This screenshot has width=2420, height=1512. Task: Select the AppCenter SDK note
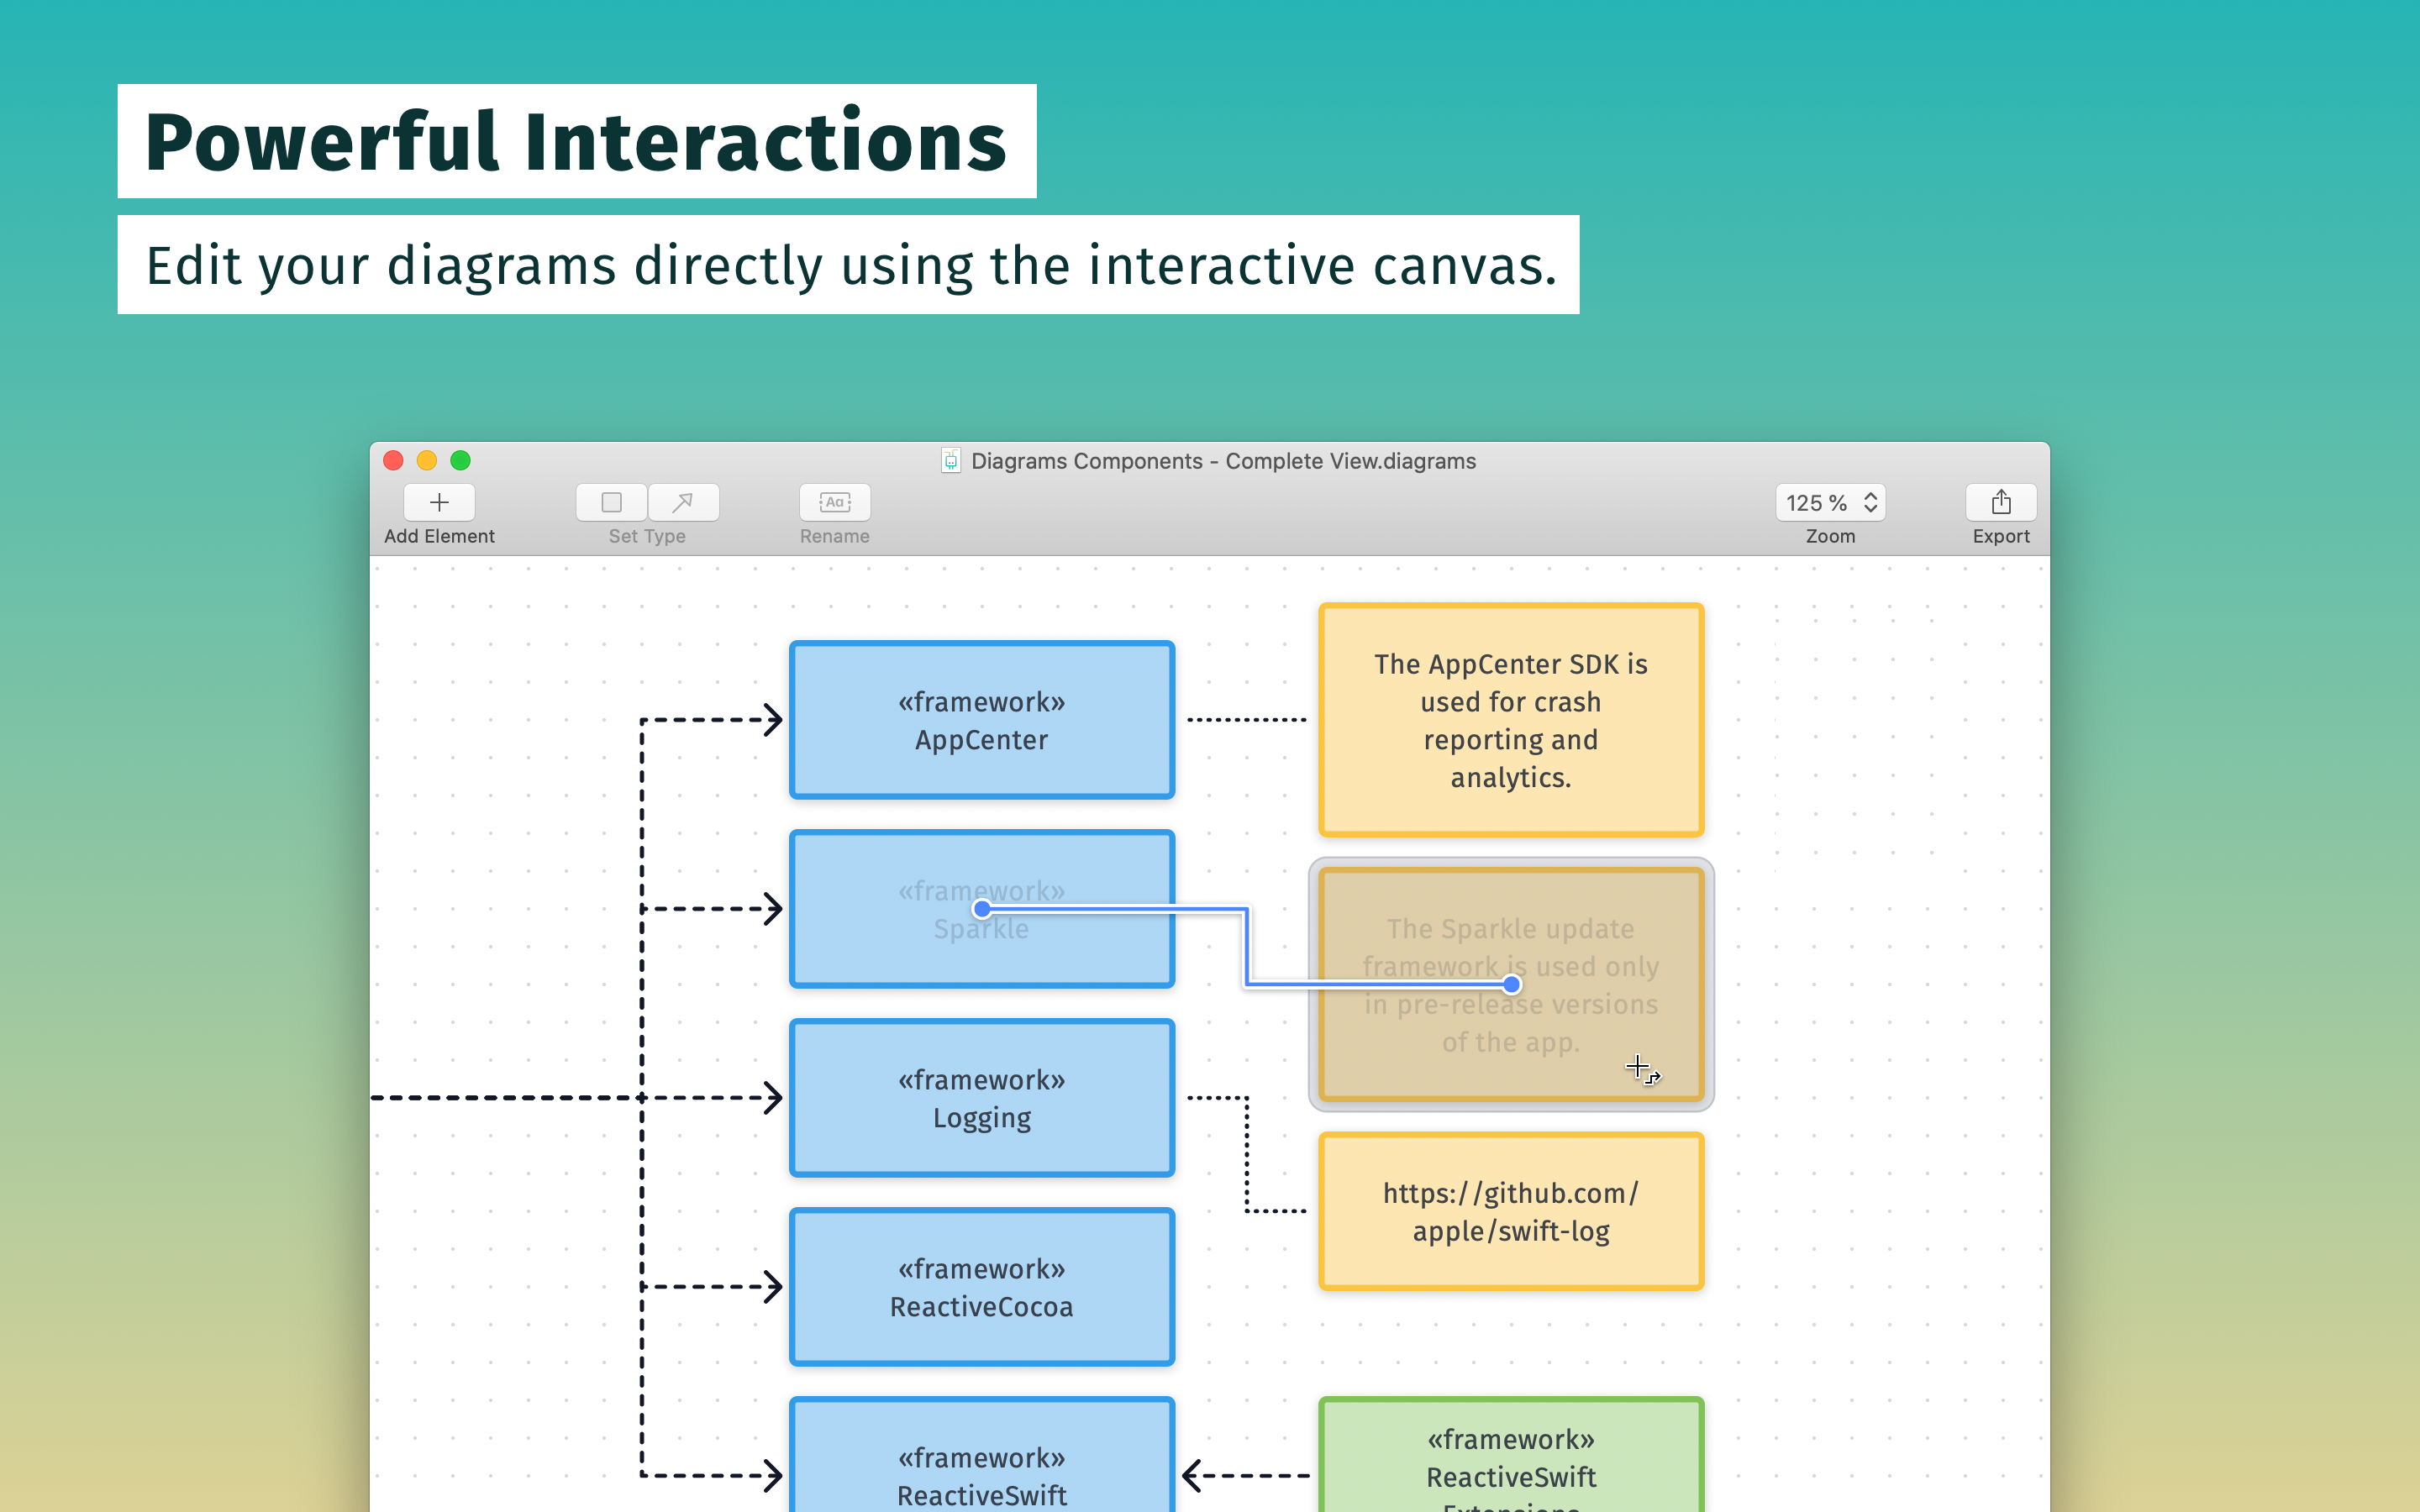tap(1511, 720)
